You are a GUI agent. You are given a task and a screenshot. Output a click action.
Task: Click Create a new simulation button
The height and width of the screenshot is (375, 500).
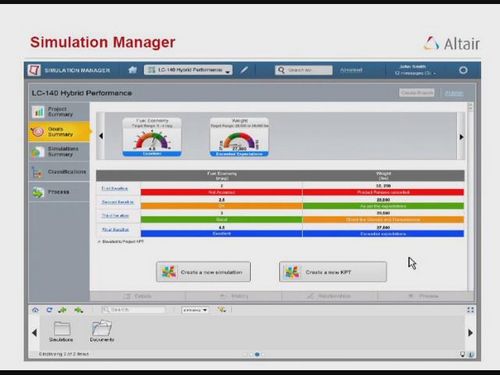(x=203, y=272)
